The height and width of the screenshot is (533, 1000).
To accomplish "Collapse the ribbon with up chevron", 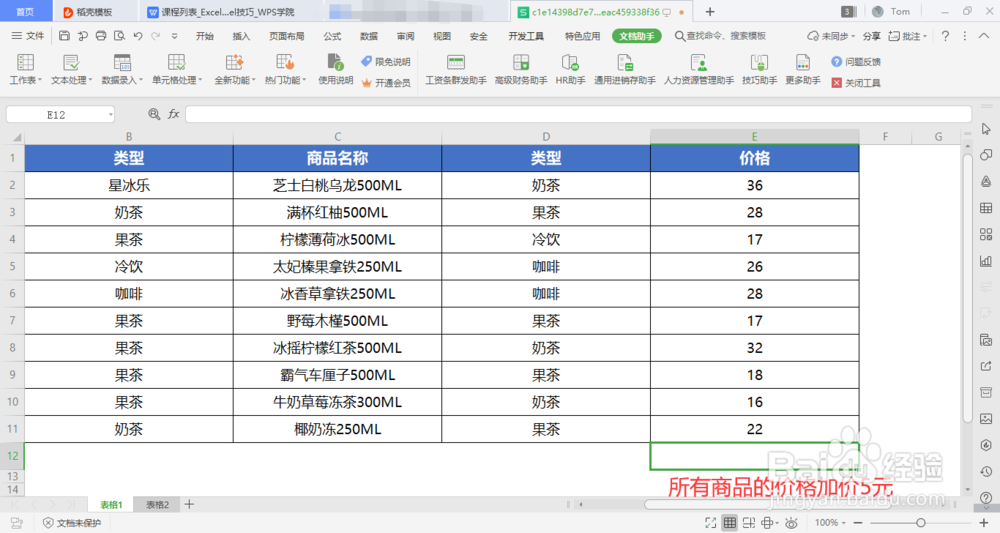I will tap(984, 36).
